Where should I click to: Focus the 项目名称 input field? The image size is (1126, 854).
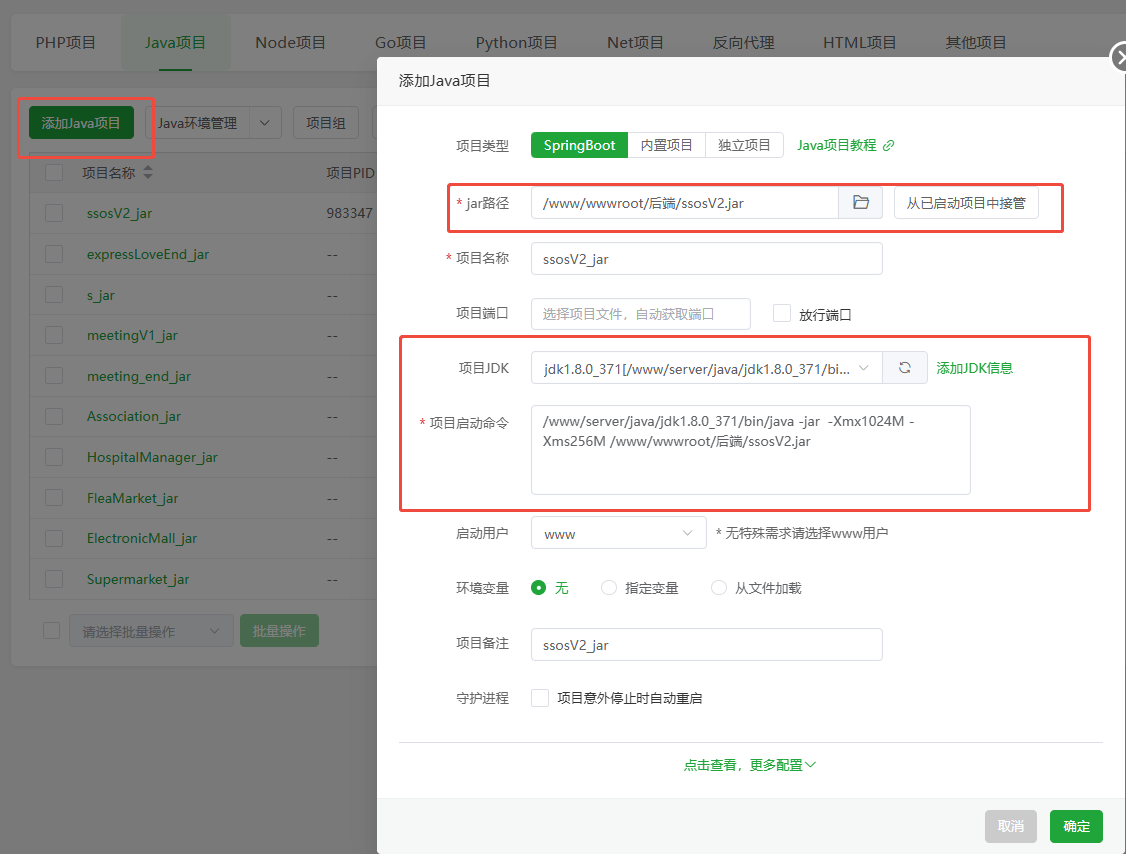pyautogui.click(x=707, y=259)
